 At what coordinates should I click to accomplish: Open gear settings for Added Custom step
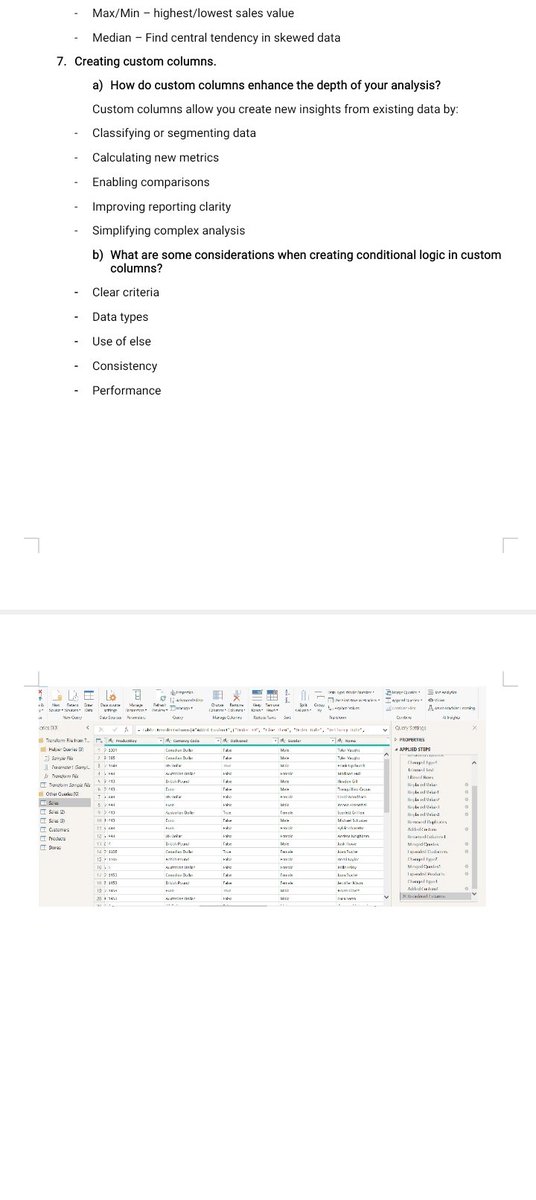[x=466, y=829]
